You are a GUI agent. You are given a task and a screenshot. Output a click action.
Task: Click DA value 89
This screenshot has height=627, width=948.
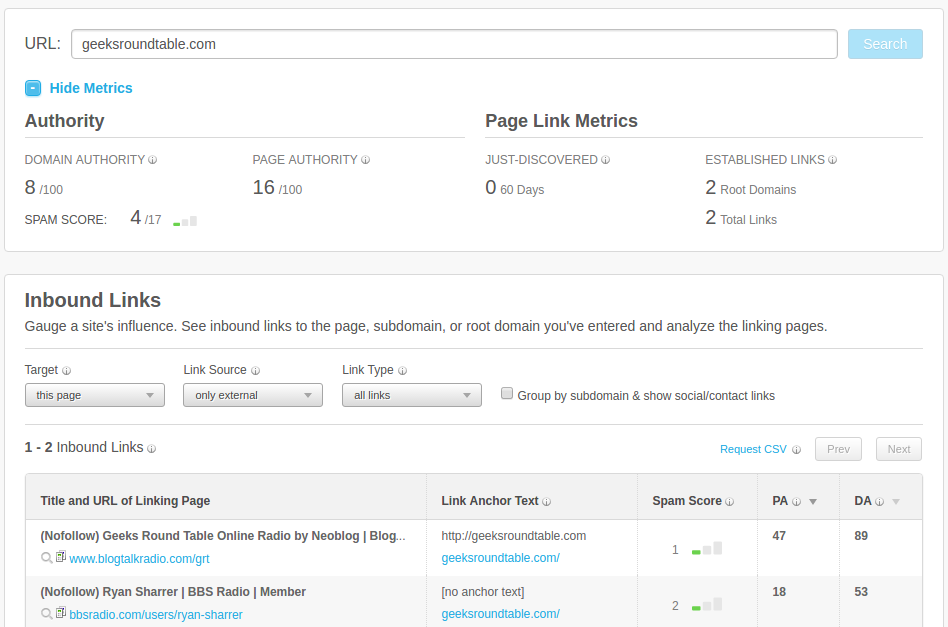(861, 536)
